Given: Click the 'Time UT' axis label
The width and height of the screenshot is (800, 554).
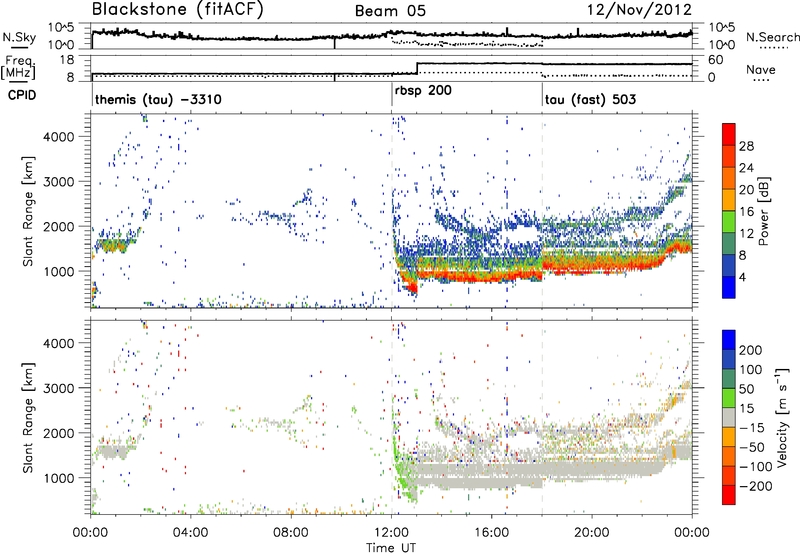Looking at the screenshot, I should [x=391, y=548].
